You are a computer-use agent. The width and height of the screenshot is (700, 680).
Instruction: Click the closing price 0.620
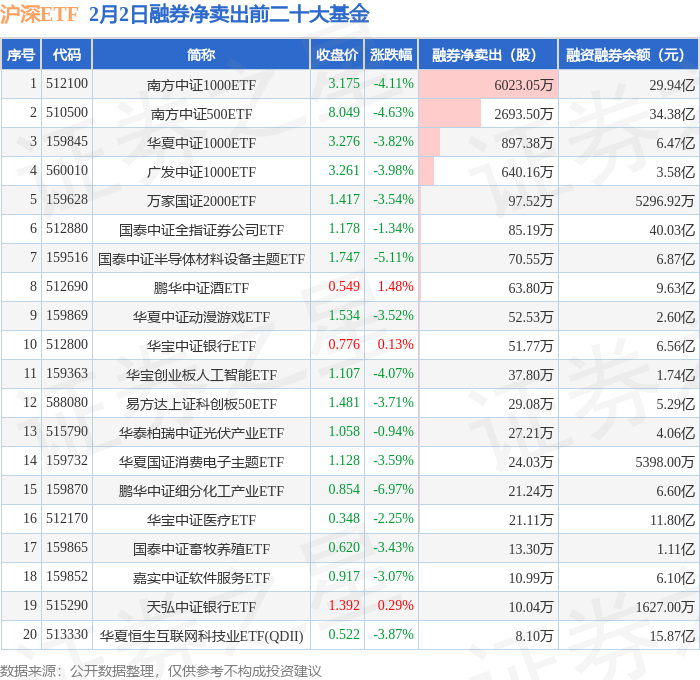tap(344, 548)
